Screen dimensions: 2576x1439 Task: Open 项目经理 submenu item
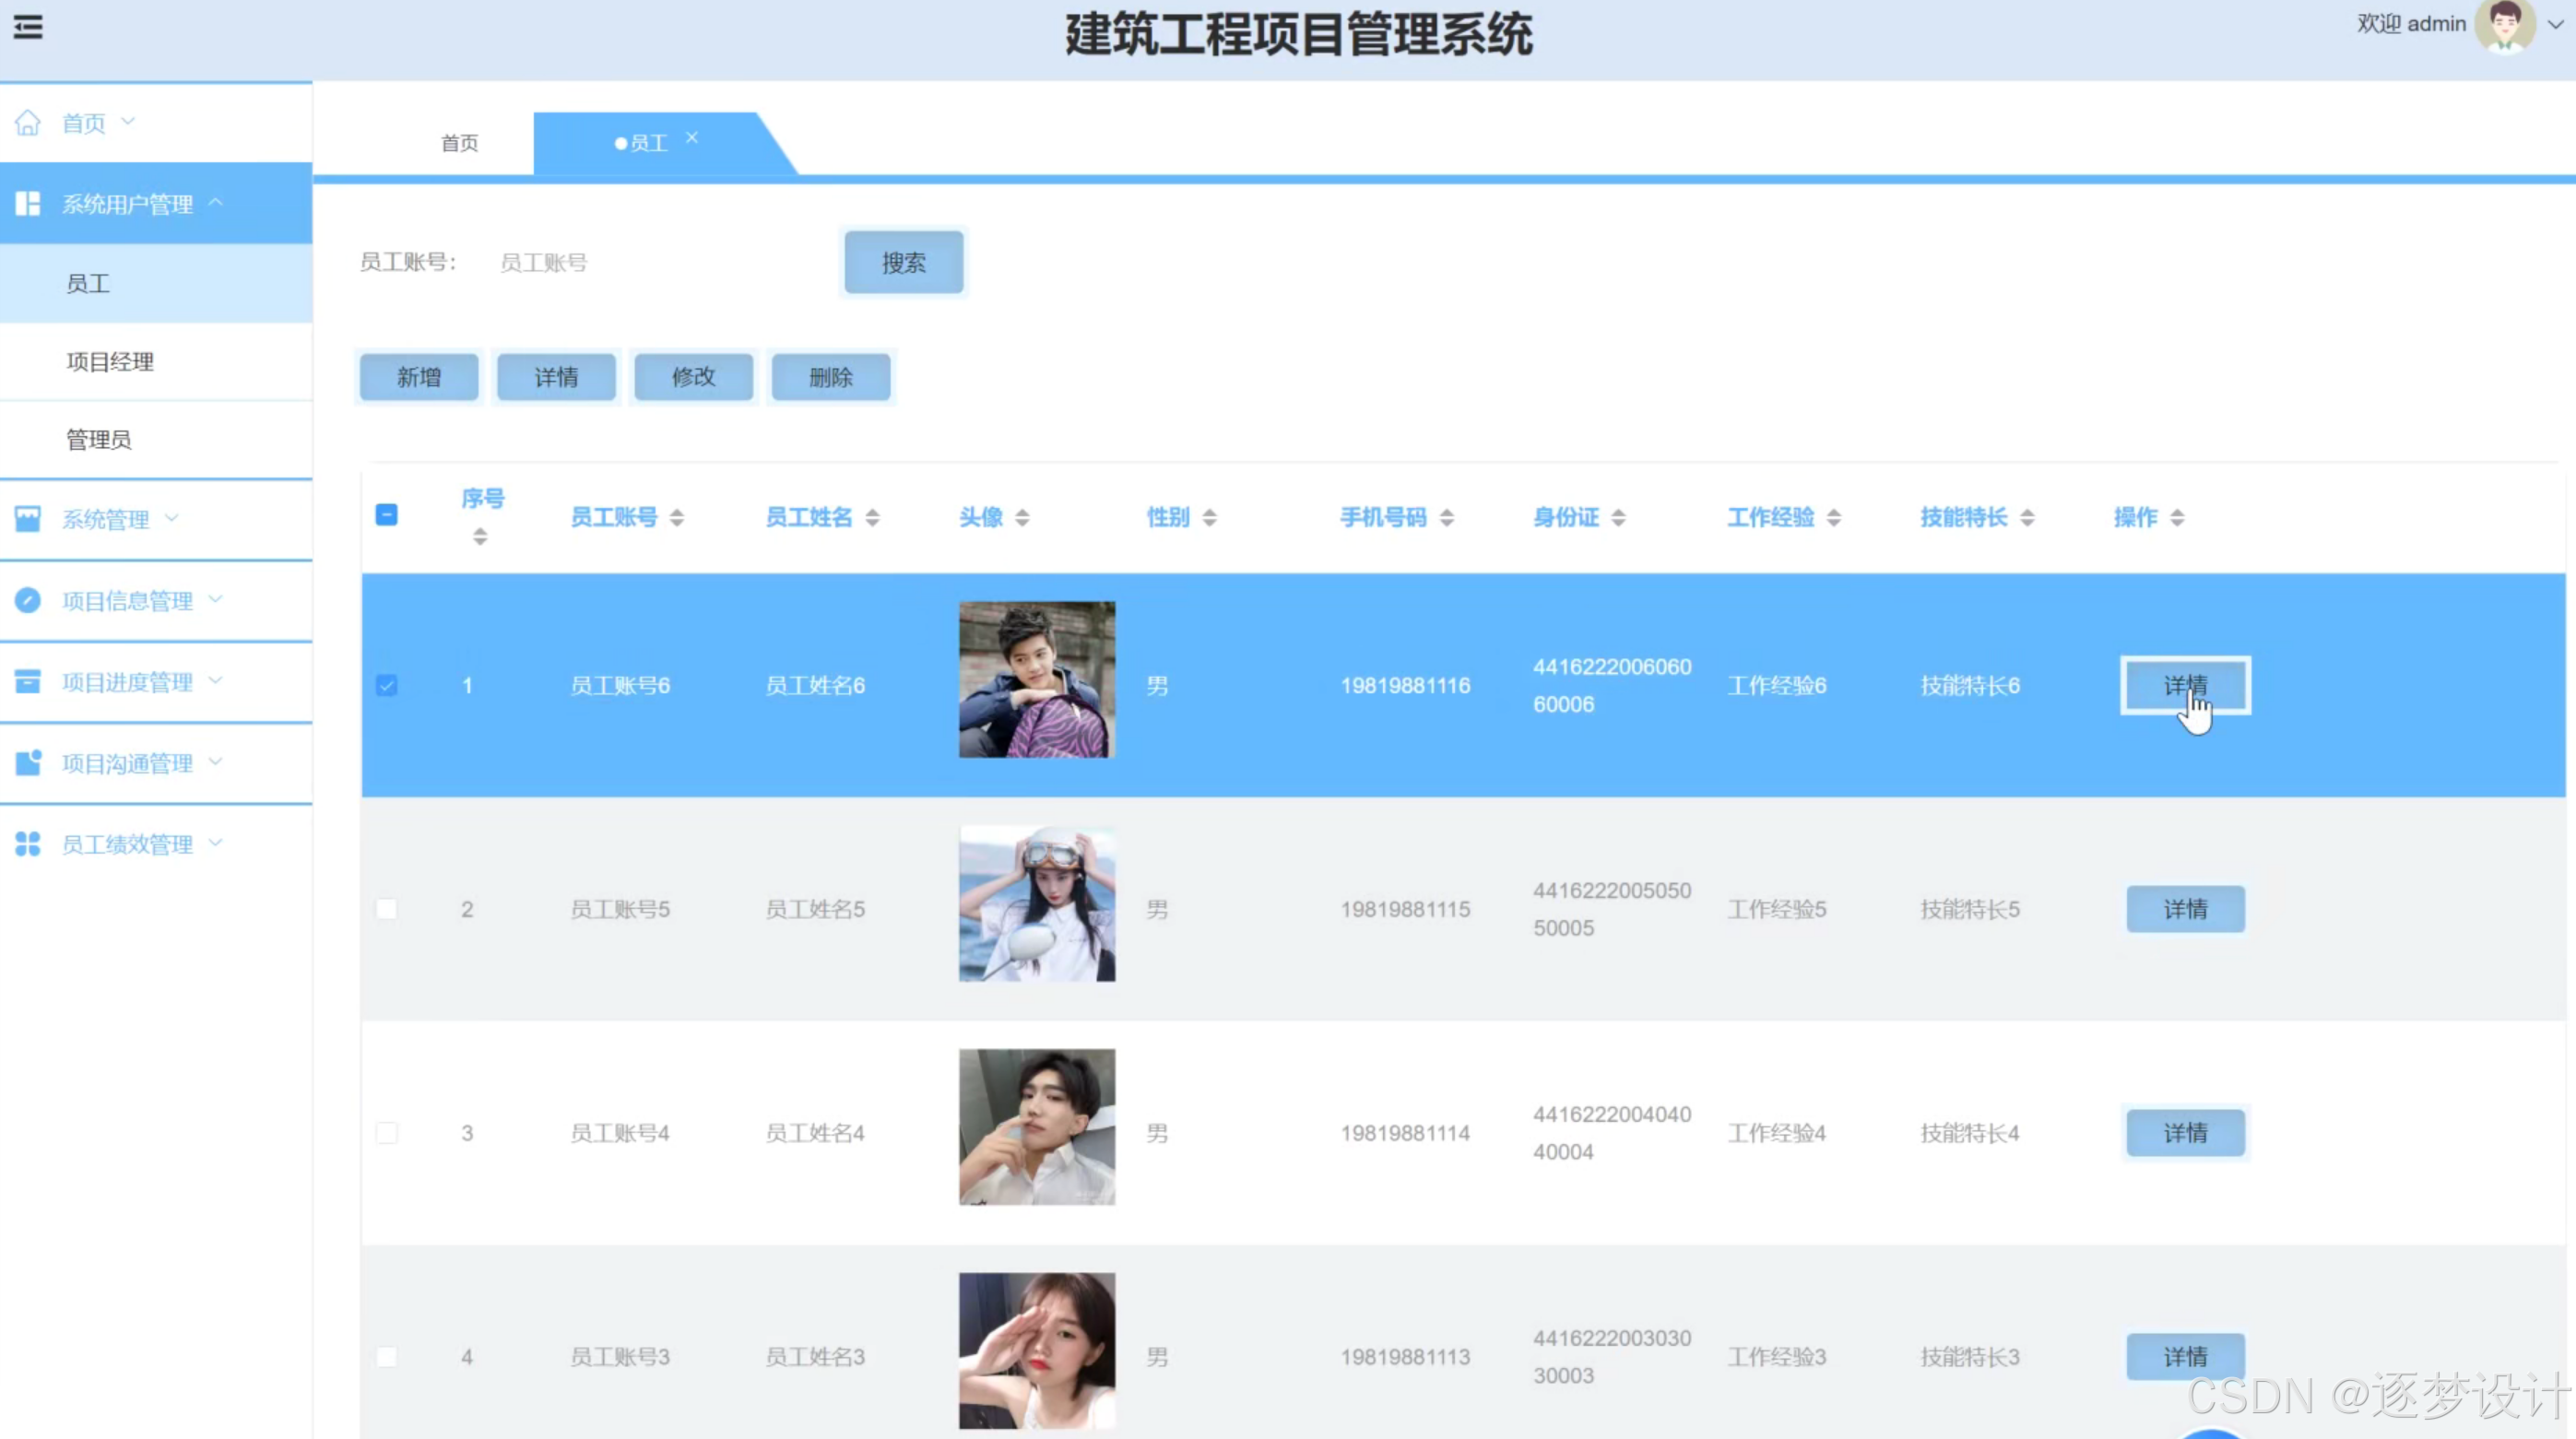coord(110,362)
